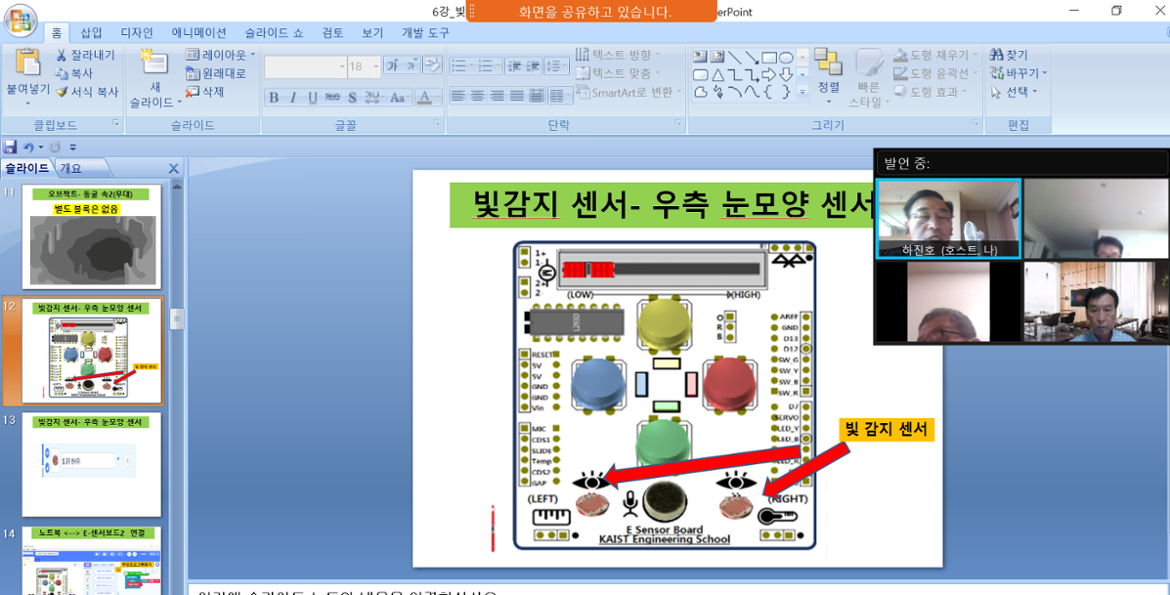This screenshot has height=595, width=1170.
Task: Click the Format Painter (서식 복사) icon
Action: (62, 92)
